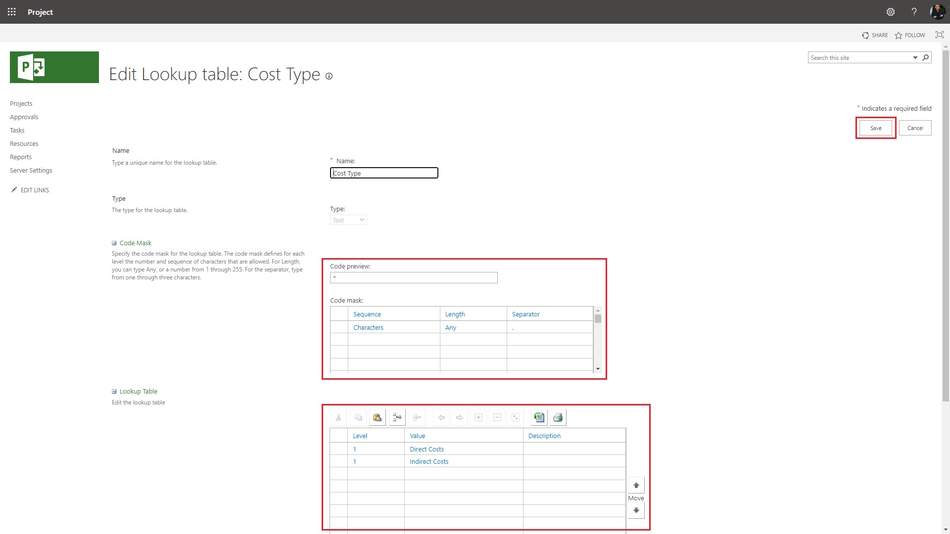Open Reports in the side navigation
The image size is (950, 534).
[21, 157]
